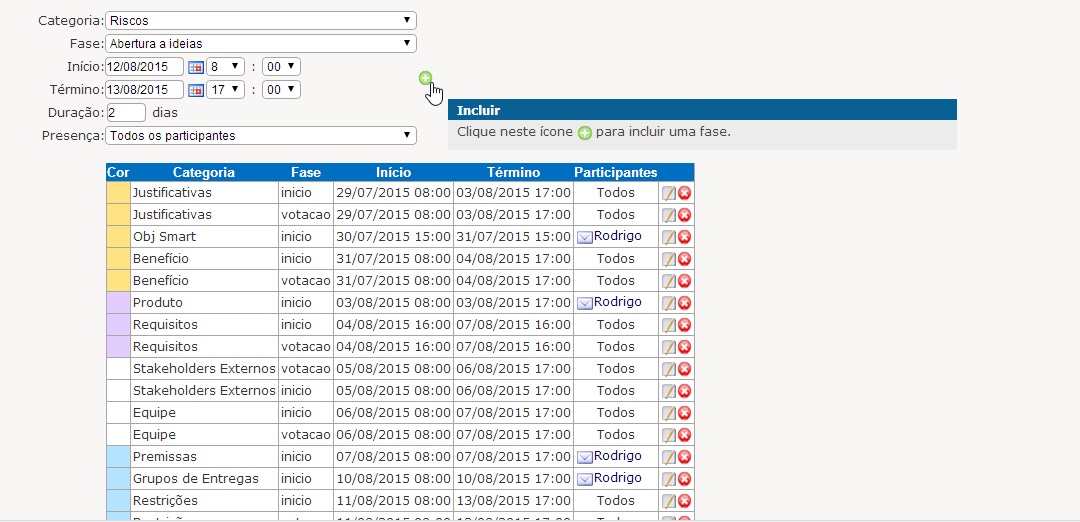Change the Início hour dropdown
Image resolution: width=1080 pixels, height=522 pixels.
click(x=225, y=66)
